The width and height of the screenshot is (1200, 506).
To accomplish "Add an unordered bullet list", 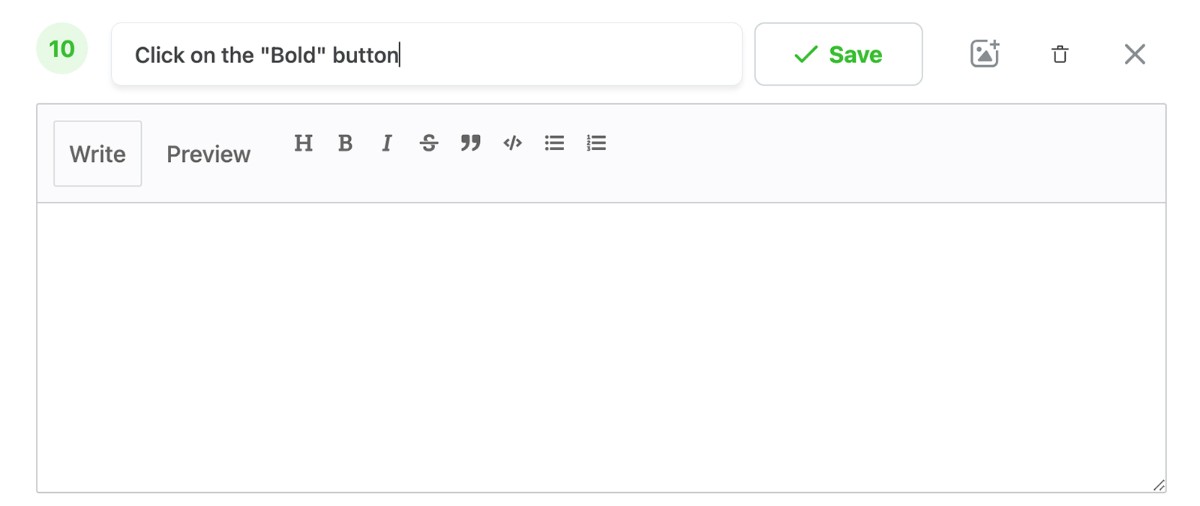I will [x=554, y=143].
